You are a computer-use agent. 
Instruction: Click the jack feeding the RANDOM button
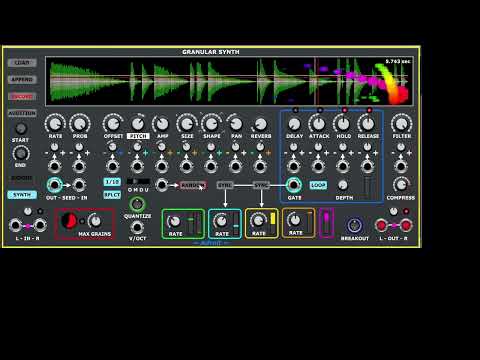click(x=162, y=185)
